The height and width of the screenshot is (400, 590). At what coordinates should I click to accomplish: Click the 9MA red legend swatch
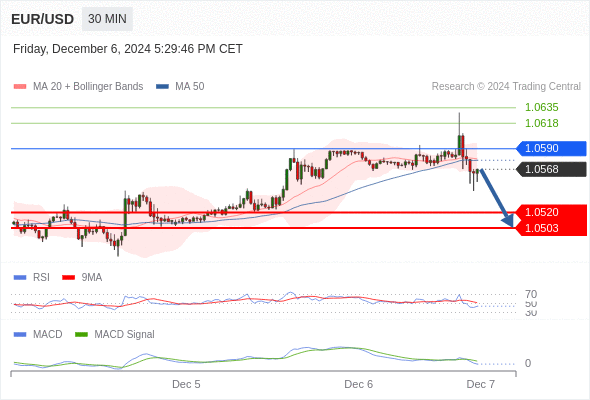click(68, 278)
